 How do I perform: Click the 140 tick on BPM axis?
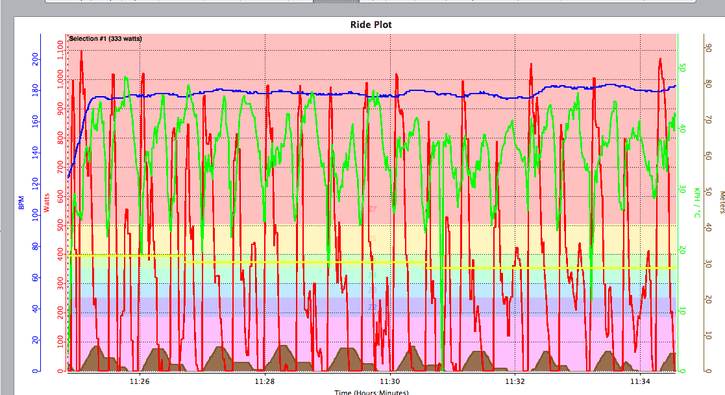35,152
